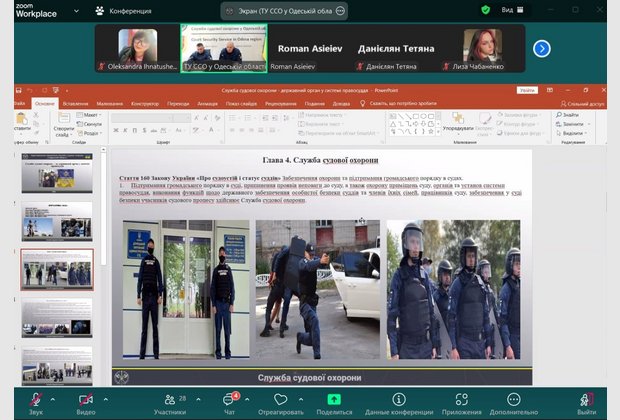Expand the participants options arrow
620x420 pixels.
pos(198,398)
